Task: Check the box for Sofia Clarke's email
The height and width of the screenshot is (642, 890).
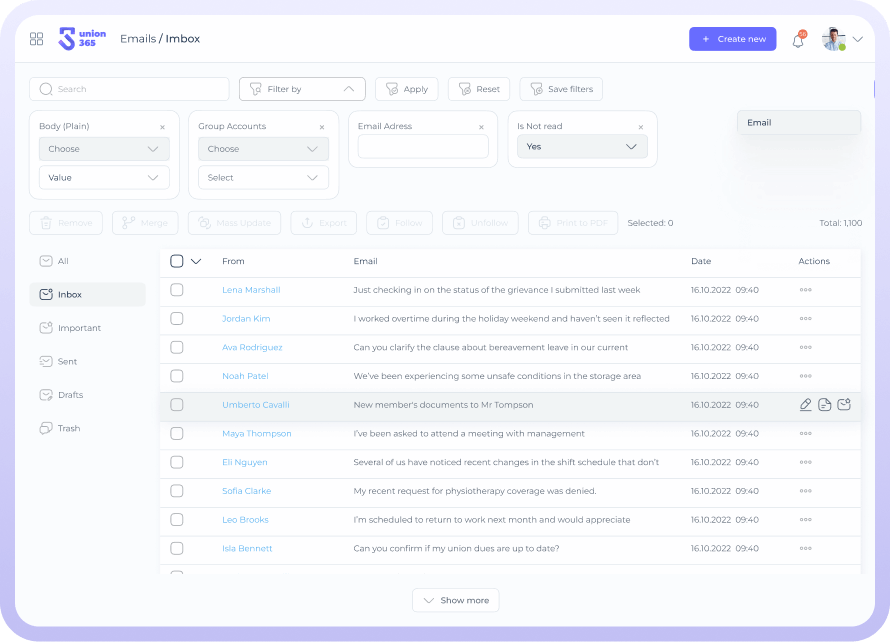Action: click(x=177, y=491)
